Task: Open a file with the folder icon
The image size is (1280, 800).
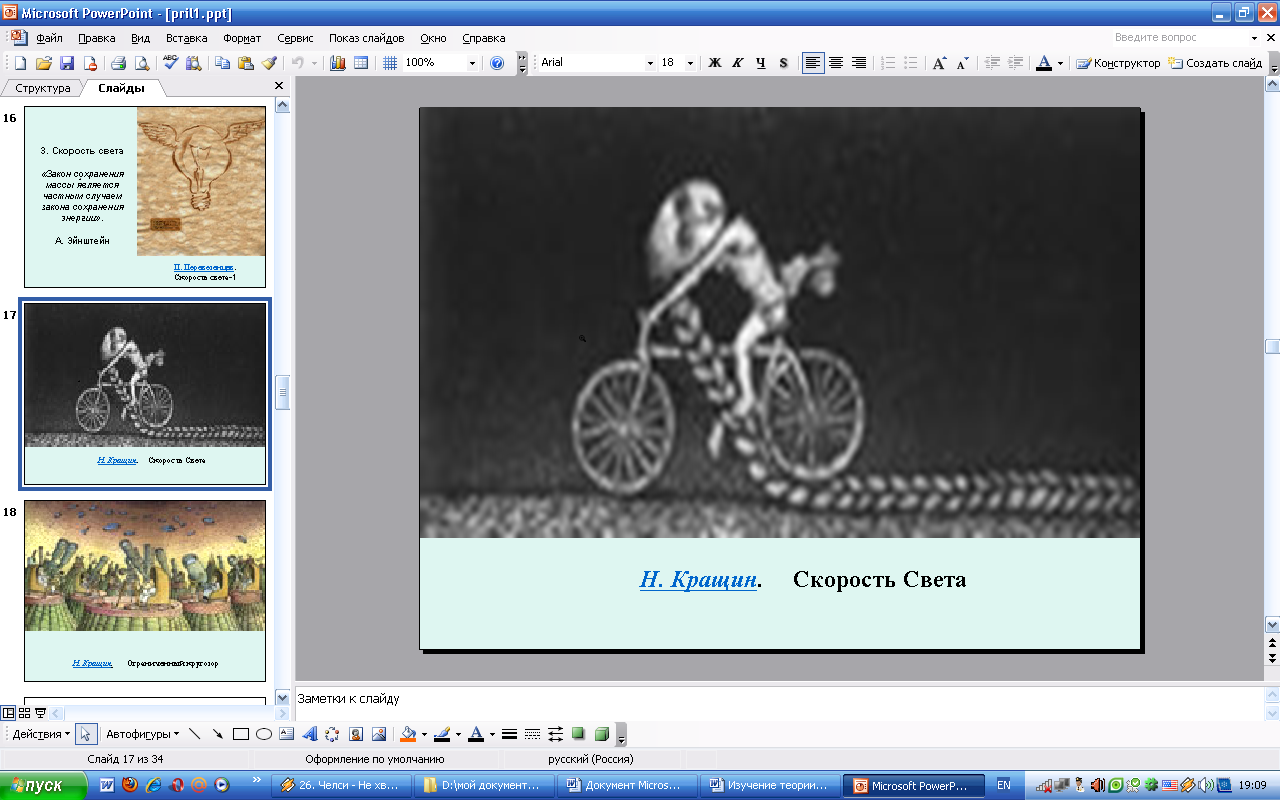Action: tap(43, 62)
